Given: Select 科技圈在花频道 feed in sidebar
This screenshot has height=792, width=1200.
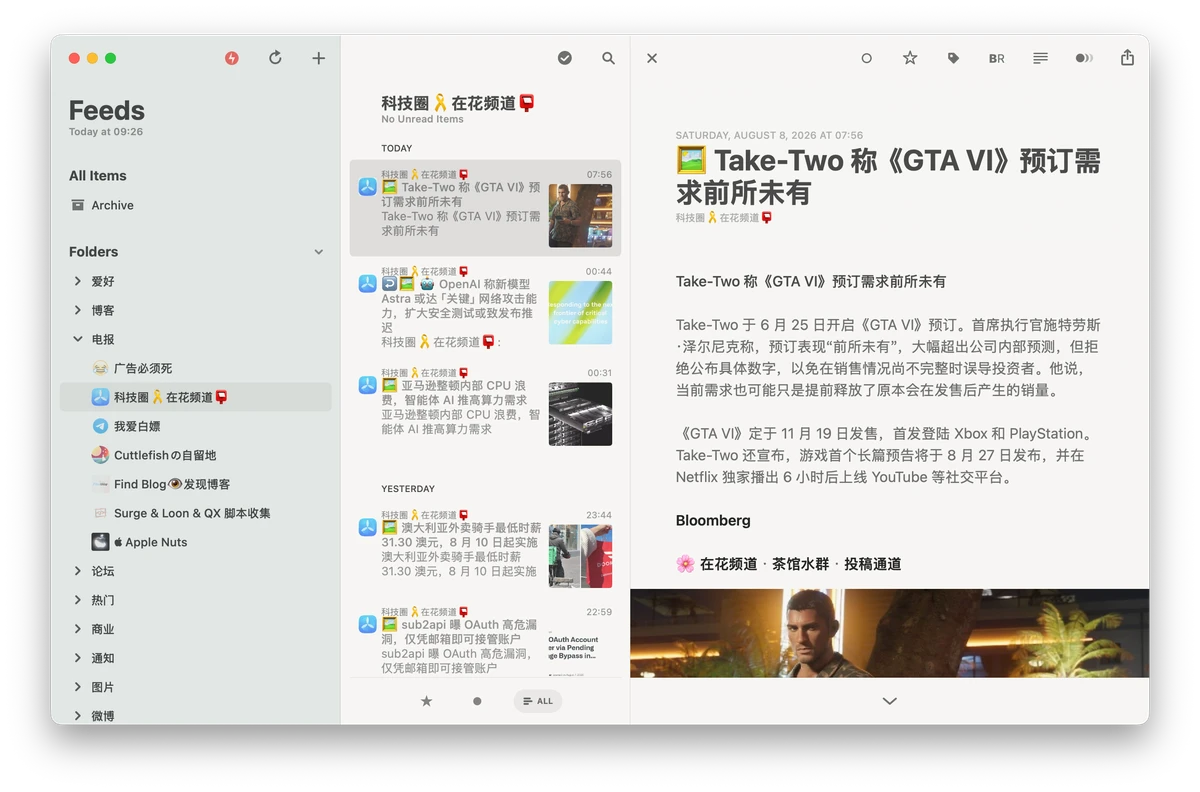Looking at the screenshot, I should [195, 397].
